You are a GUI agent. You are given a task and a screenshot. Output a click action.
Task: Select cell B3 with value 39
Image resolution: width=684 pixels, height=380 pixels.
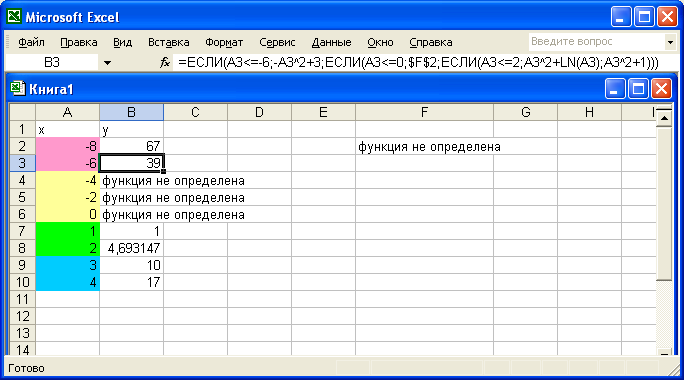(x=131, y=163)
